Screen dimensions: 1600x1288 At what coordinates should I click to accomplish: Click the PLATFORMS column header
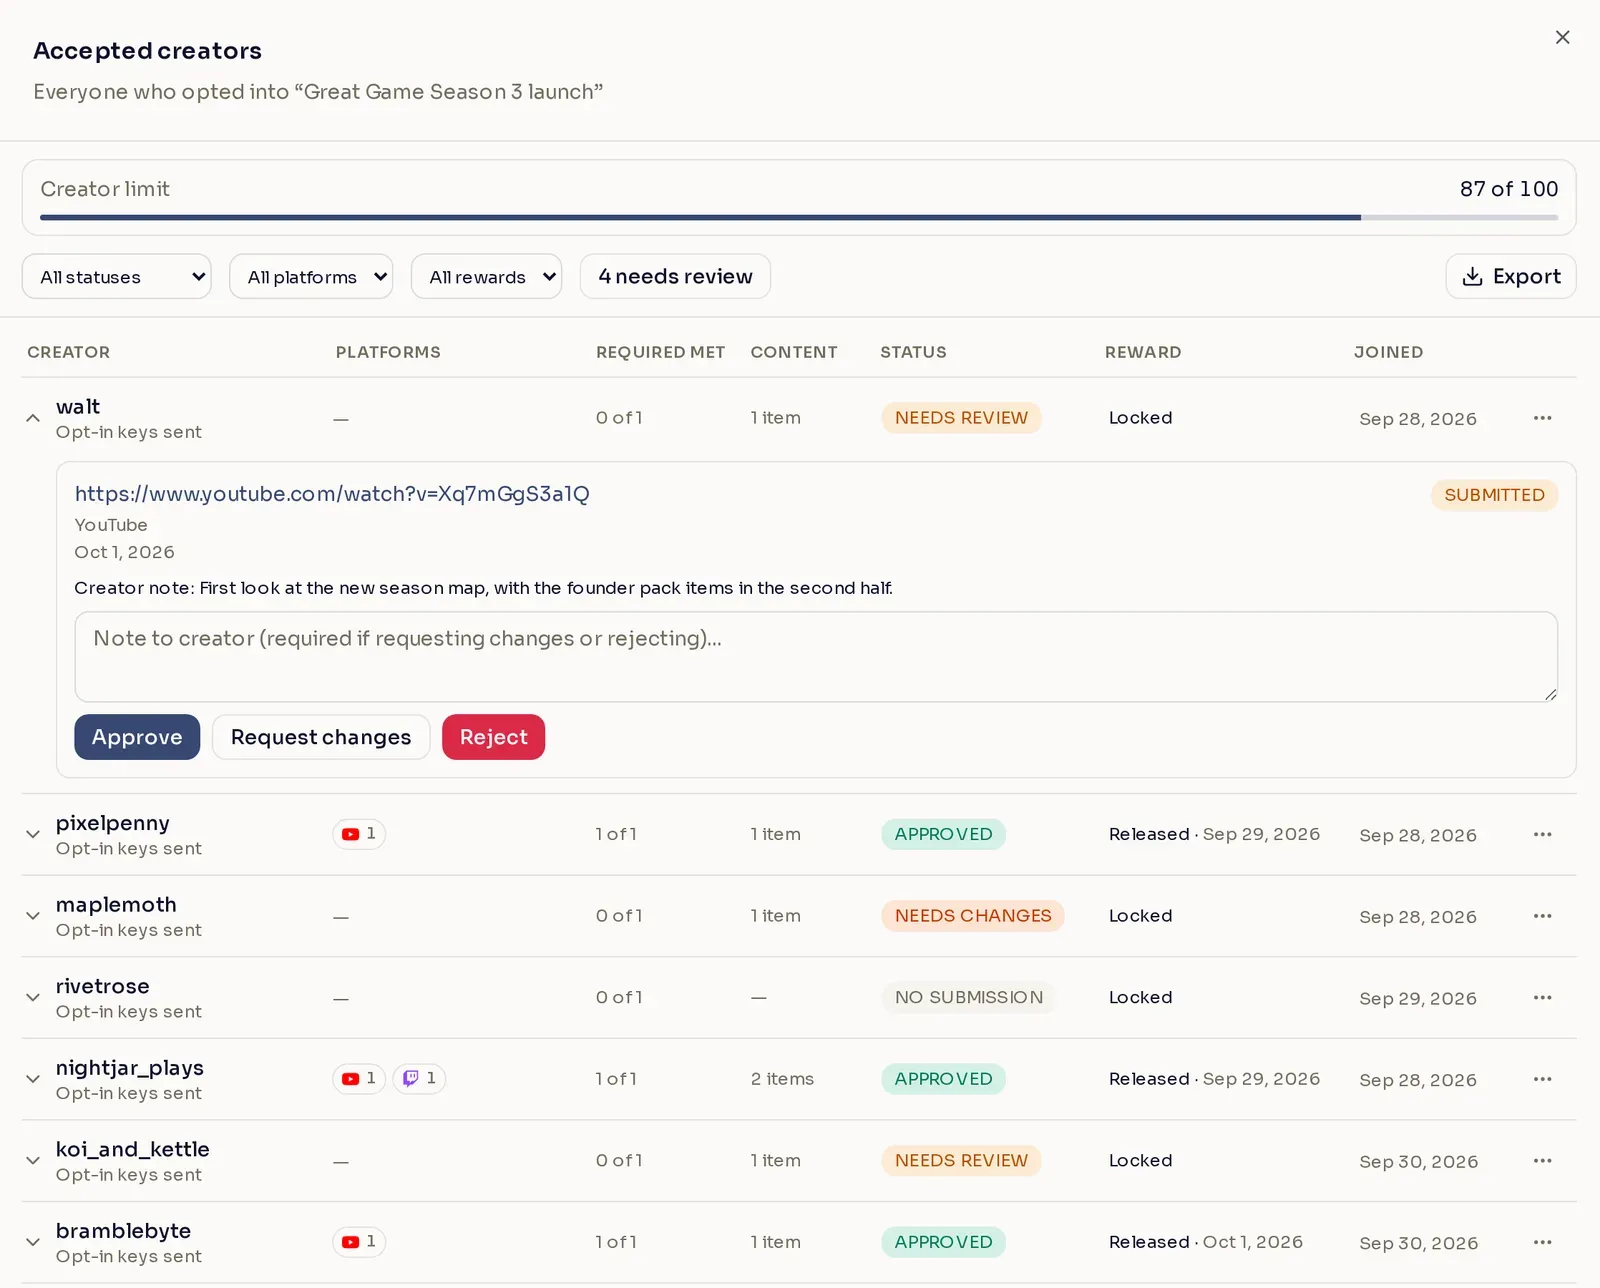(x=388, y=352)
